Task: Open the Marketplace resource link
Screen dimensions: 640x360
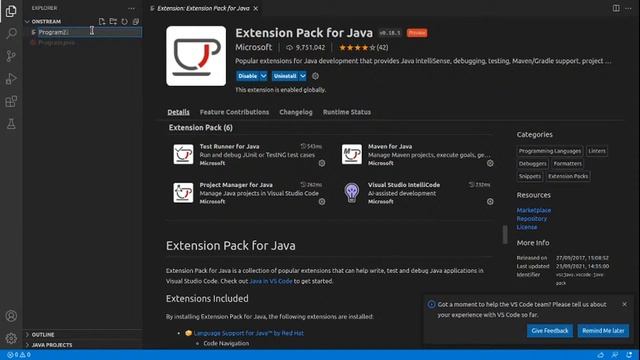Action: [534, 210]
